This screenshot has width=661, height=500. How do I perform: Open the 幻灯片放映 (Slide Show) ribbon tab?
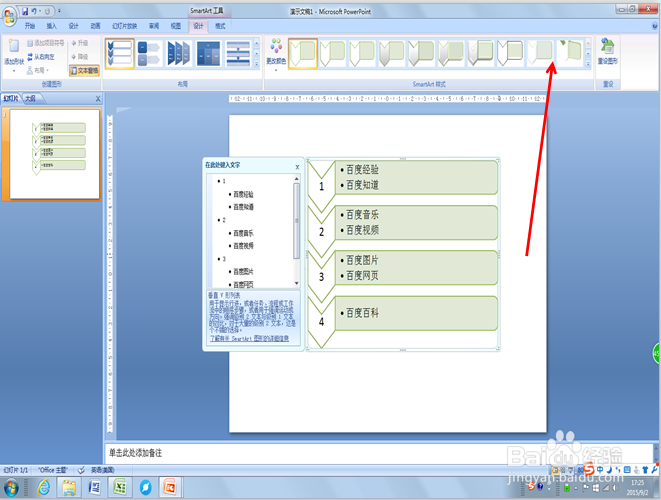124,26
